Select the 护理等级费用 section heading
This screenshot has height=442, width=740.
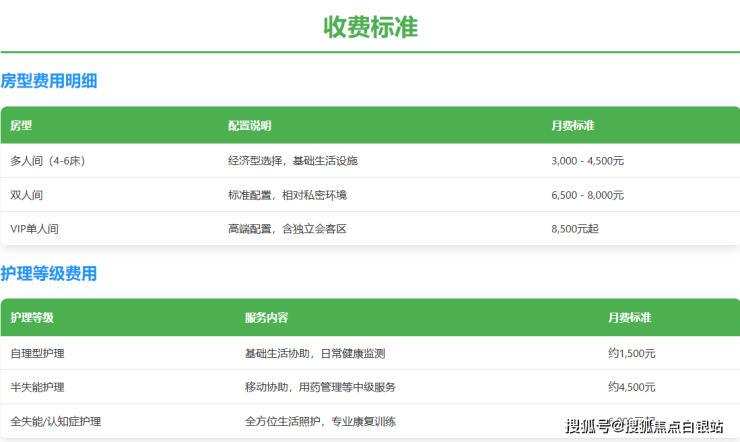[49, 273]
